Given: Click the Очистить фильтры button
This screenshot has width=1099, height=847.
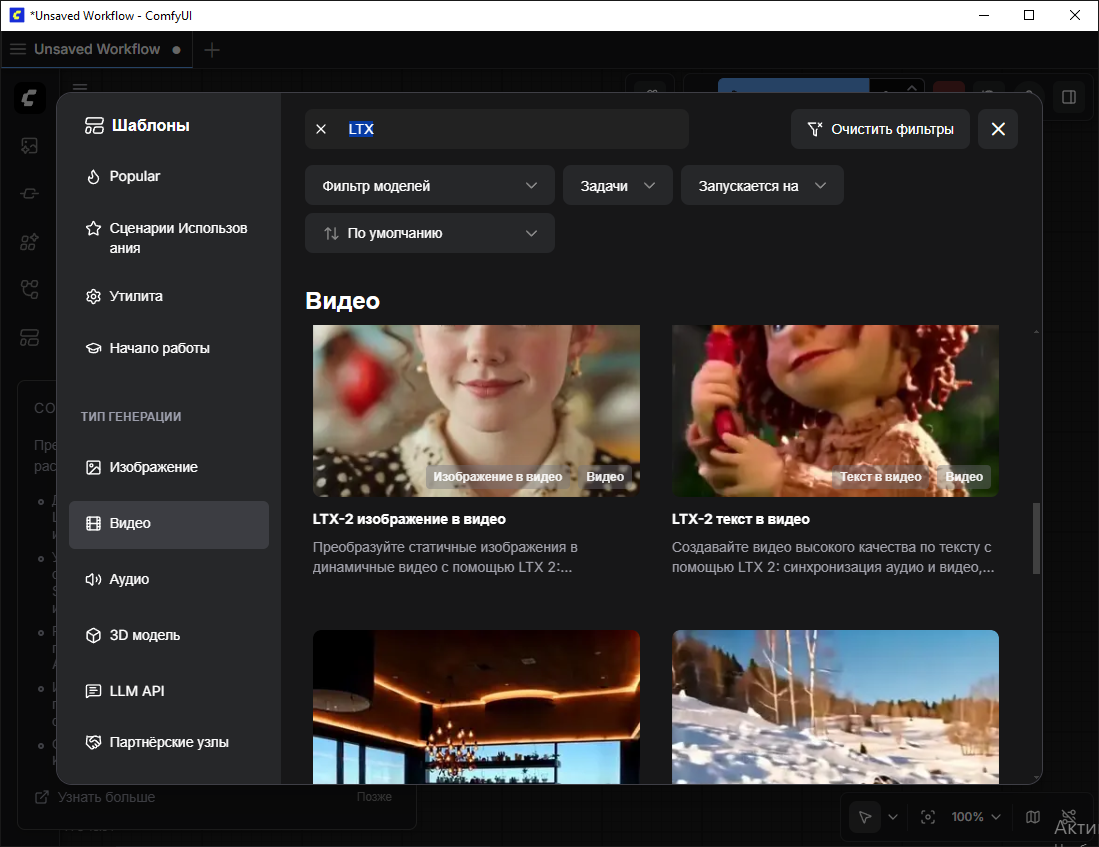Looking at the screenshot, I should (880, 129).
